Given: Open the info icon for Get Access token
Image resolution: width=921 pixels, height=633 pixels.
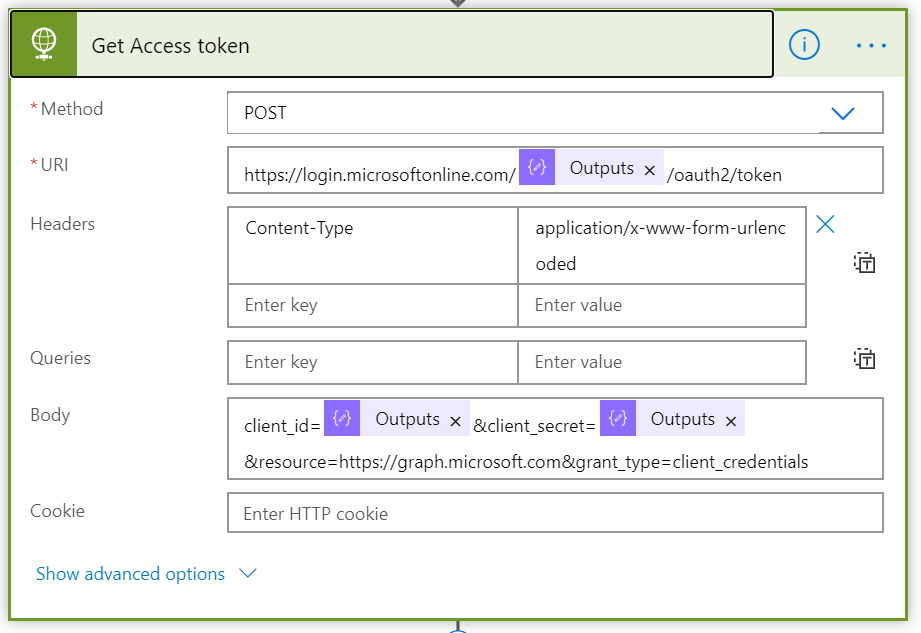Looking at the screenshot, I should click(804, 45).
